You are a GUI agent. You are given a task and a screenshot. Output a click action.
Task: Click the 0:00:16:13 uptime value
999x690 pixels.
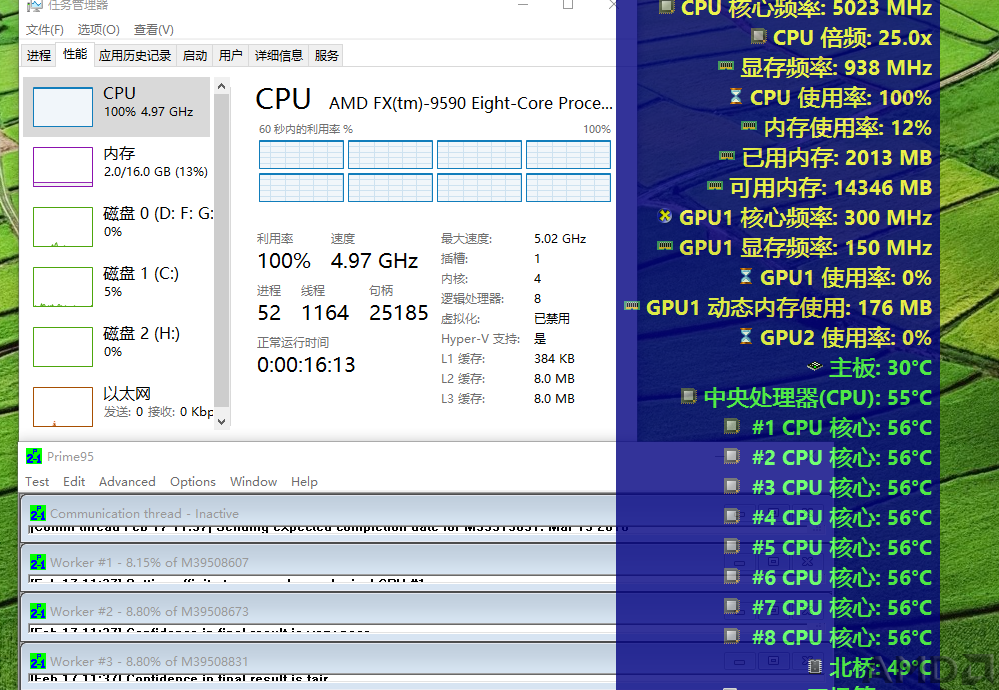[306, 364]
